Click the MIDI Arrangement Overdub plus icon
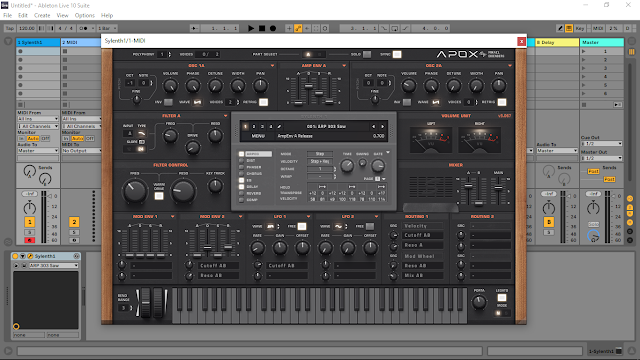The width and height of the screenshot is (640, 360). coord(289,28)
